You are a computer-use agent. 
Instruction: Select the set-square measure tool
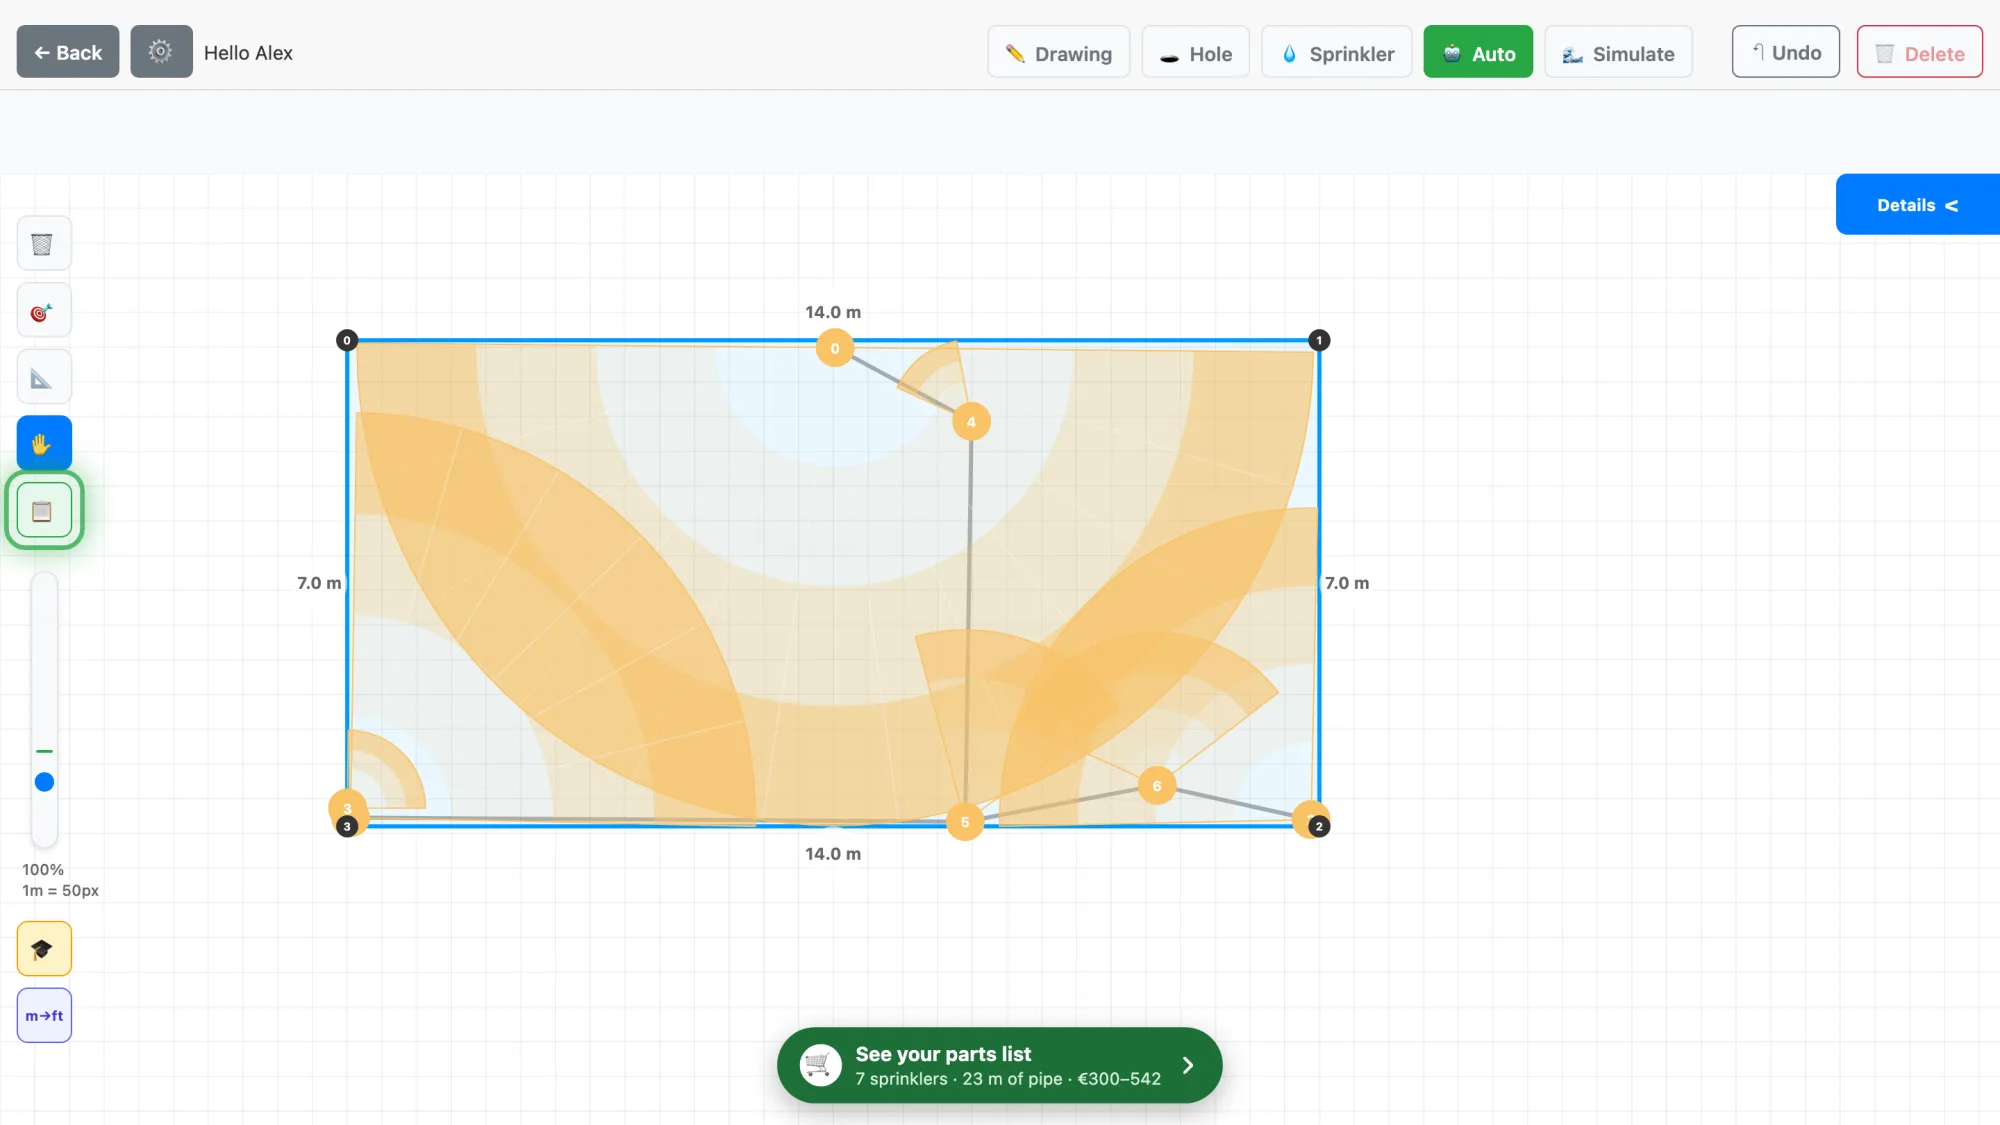pos(44,378)
